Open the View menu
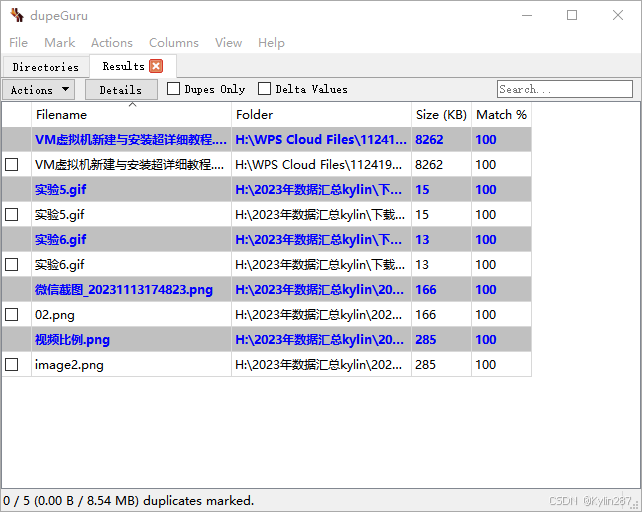Screen dimensions: 642x512 (228, 43)
